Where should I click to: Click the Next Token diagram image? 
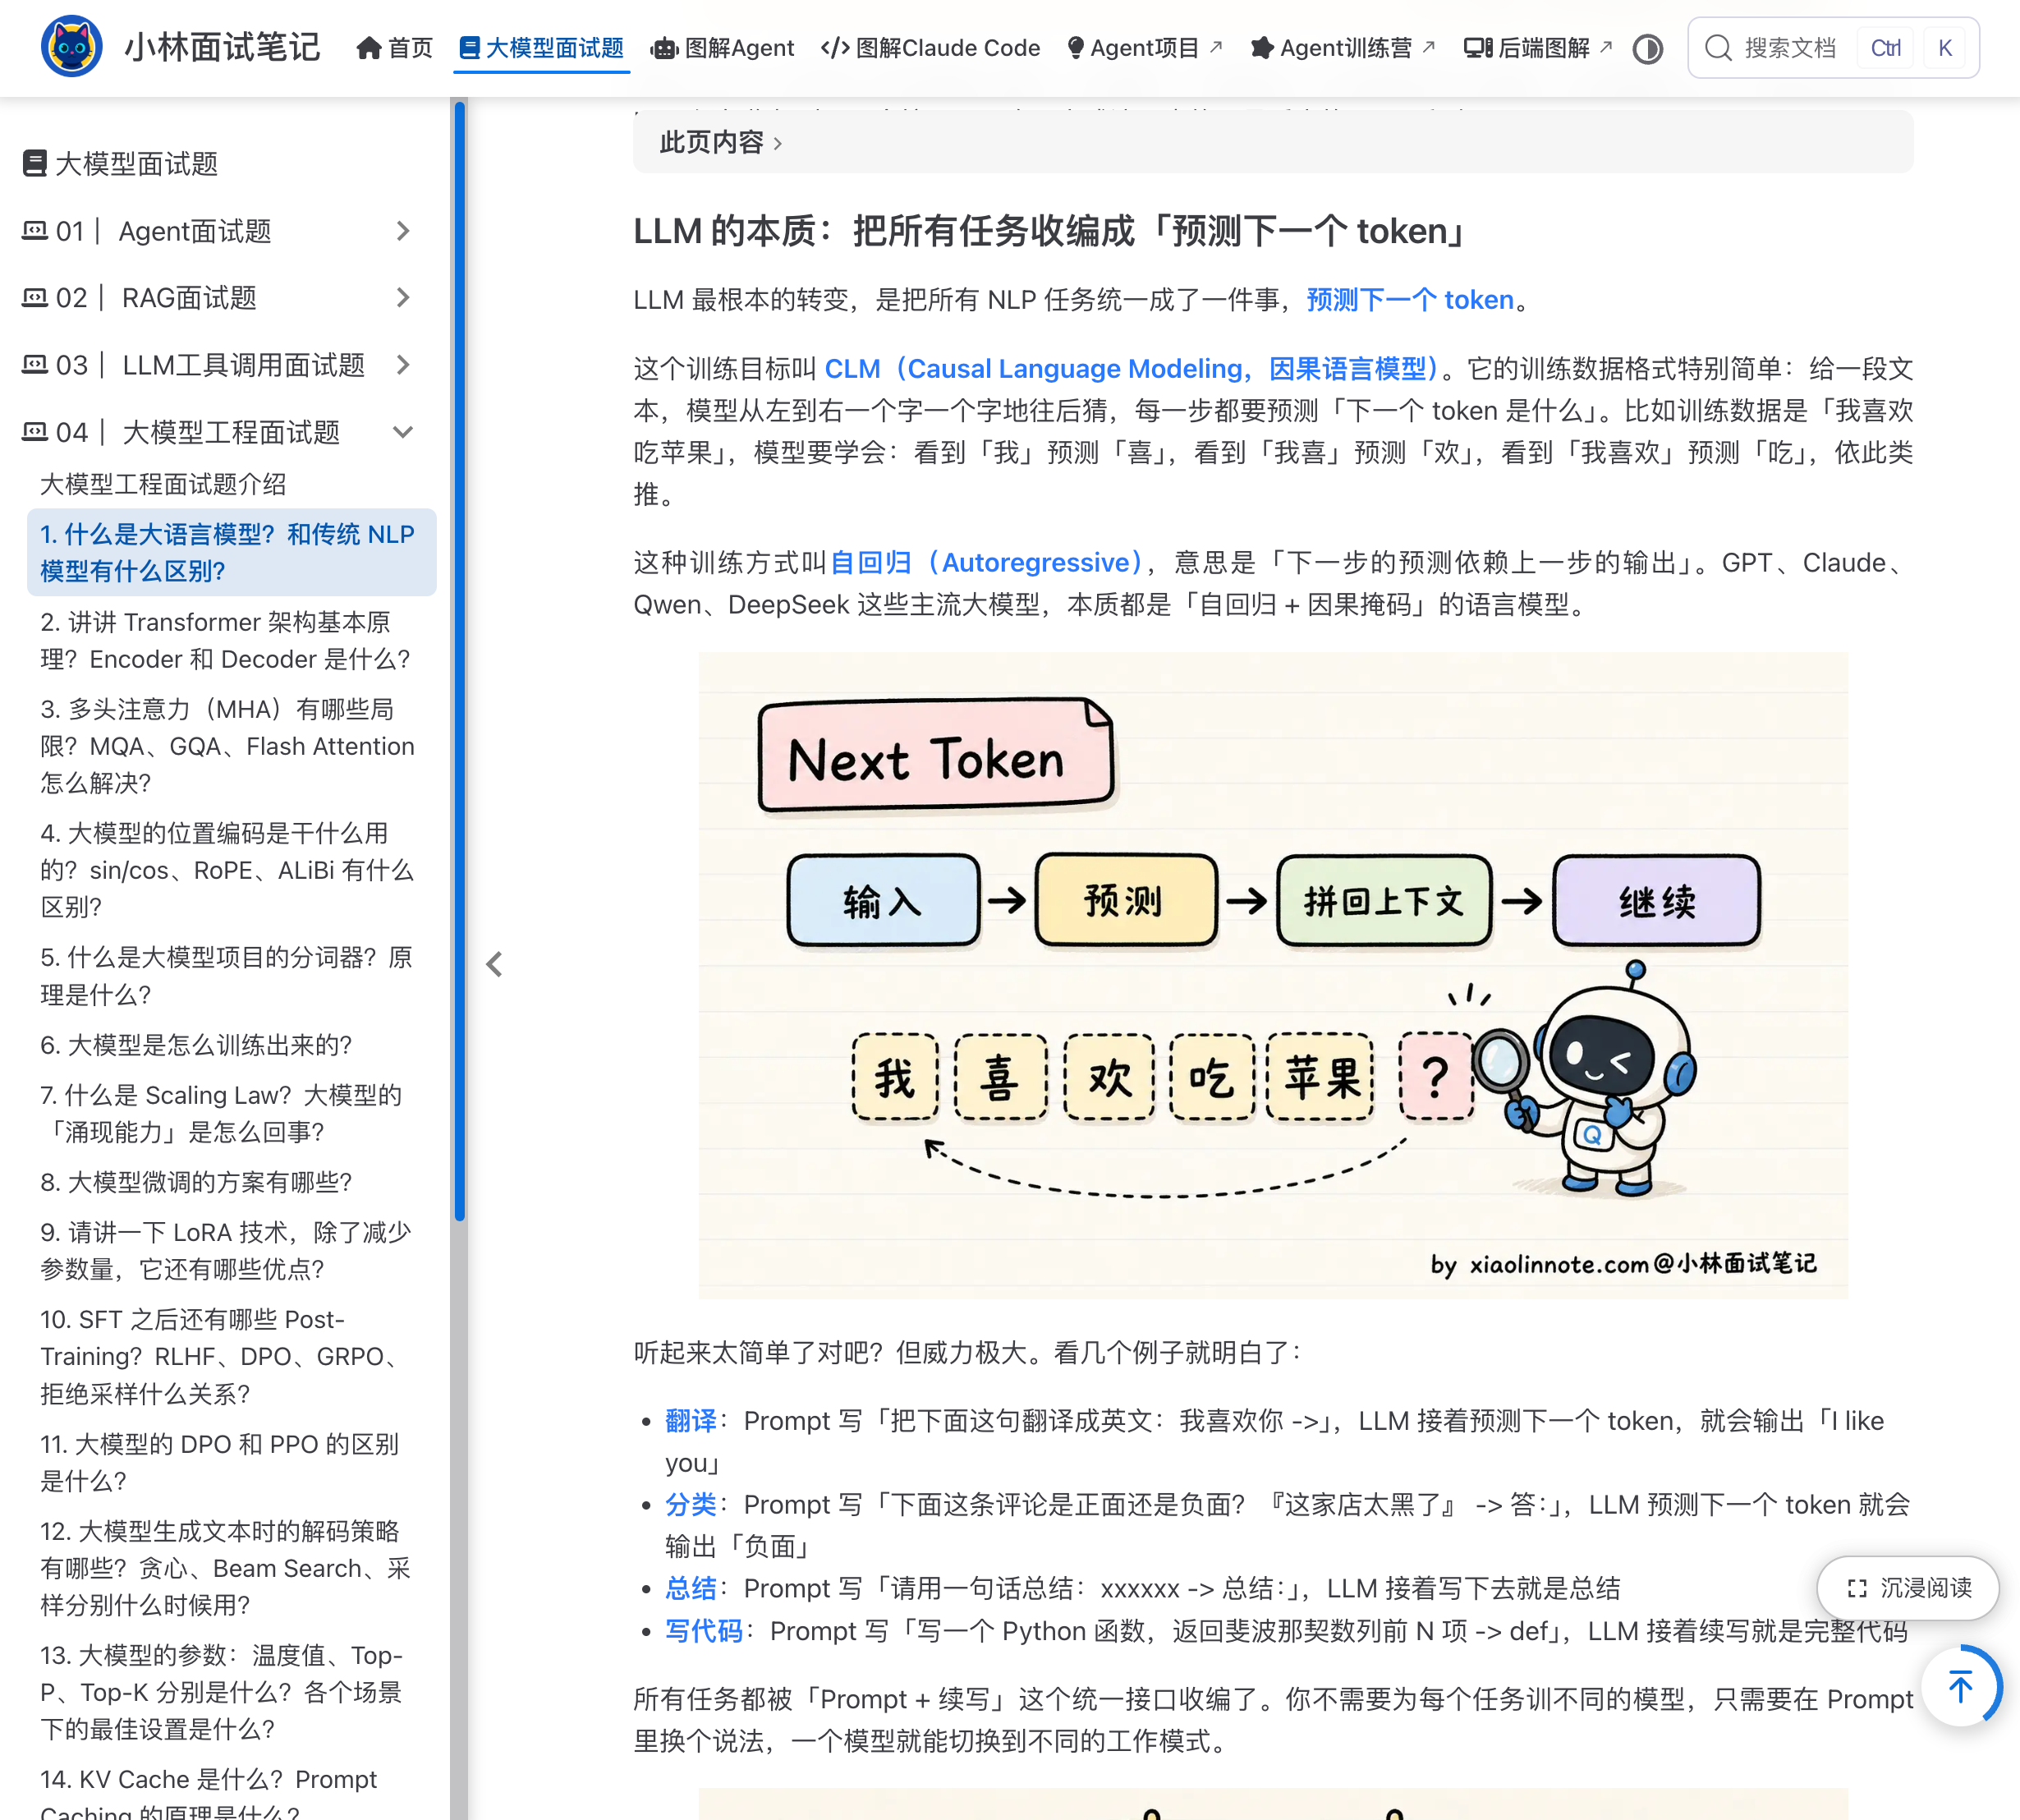1272,975
